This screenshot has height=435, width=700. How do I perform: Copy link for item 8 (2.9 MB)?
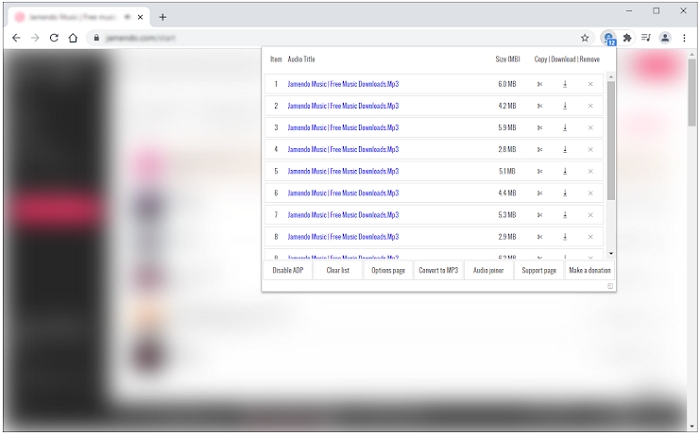[540, 237]
